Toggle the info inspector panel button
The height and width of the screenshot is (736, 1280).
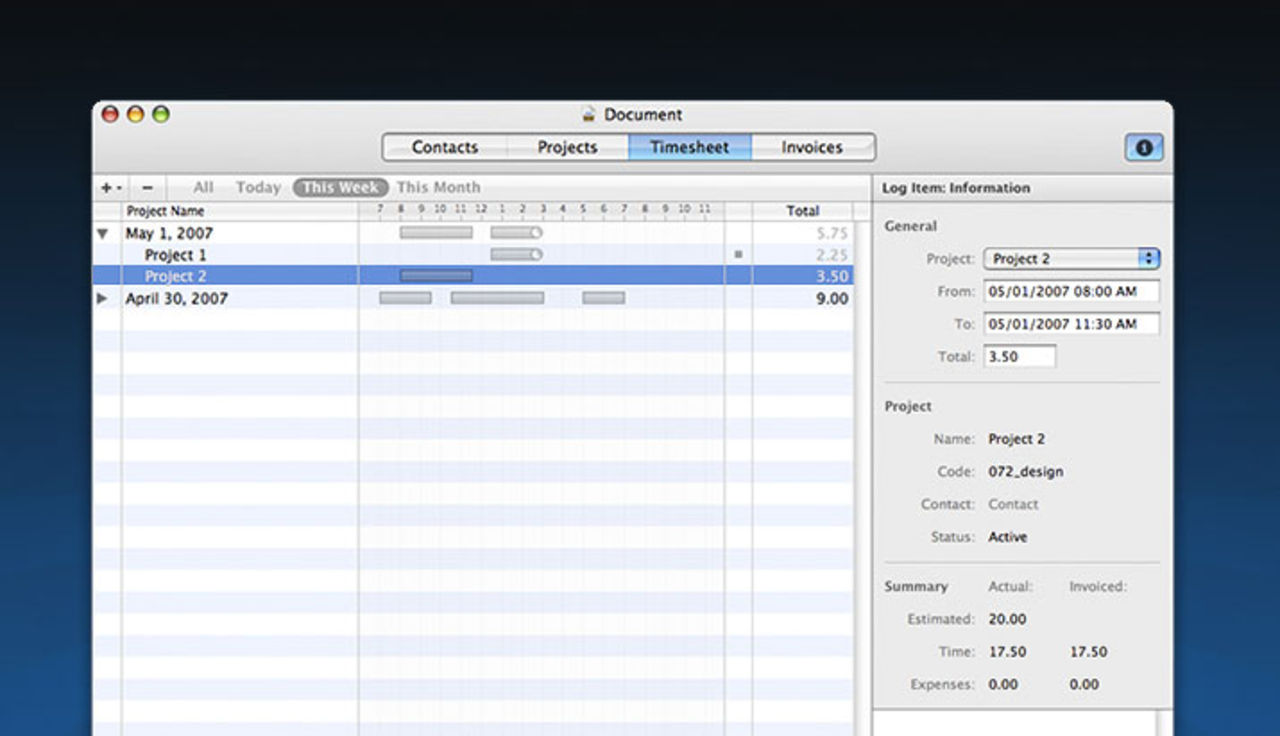point(1143,148)
